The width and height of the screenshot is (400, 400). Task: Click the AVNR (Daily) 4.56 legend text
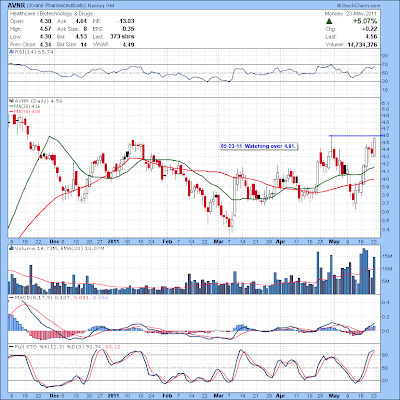point(38,101)
